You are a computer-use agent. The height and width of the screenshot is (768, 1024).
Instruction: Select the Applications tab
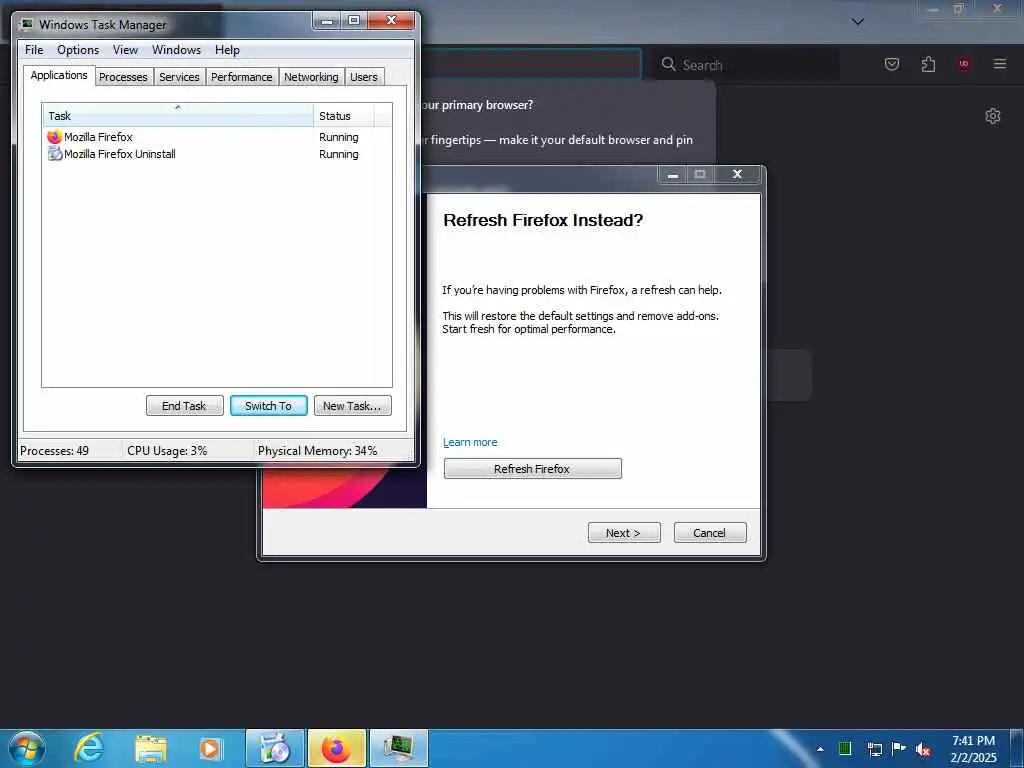59,75
